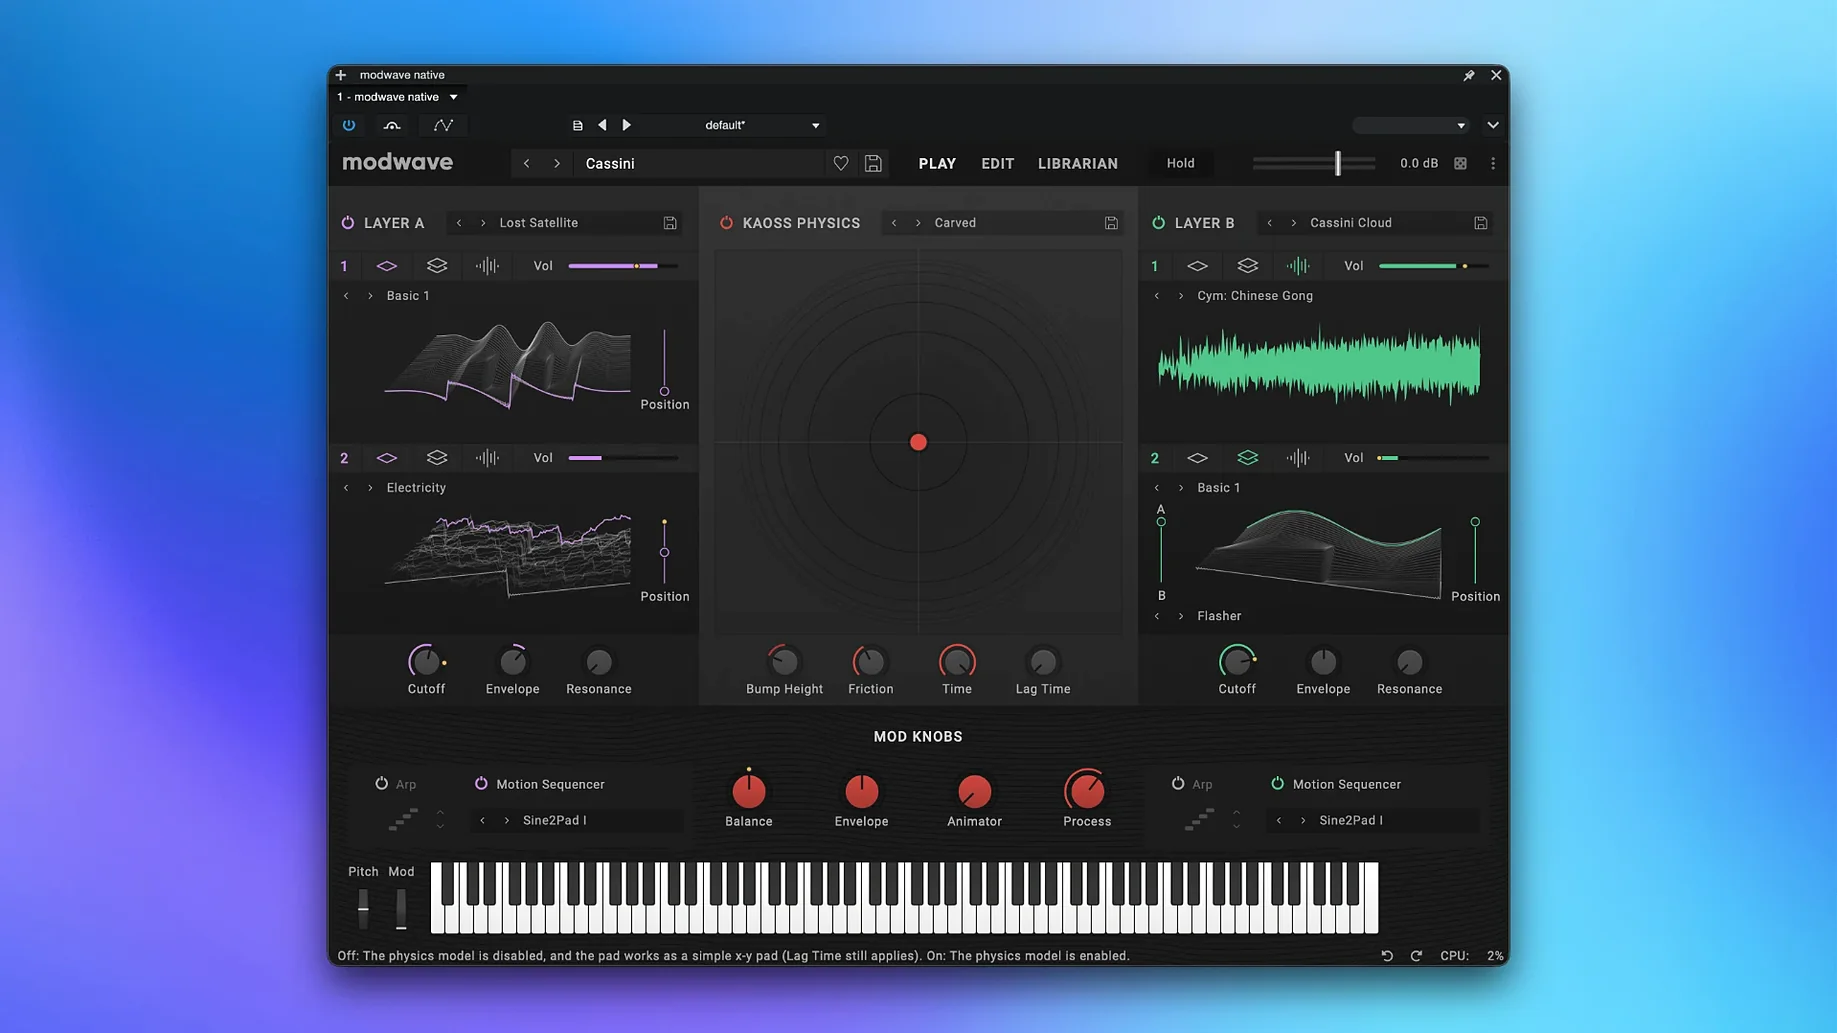Viewport: 1838px width, 1033px height.
Task: Select dual-layer mode for Layer B oscillator 2
Action: point(1248,458)
